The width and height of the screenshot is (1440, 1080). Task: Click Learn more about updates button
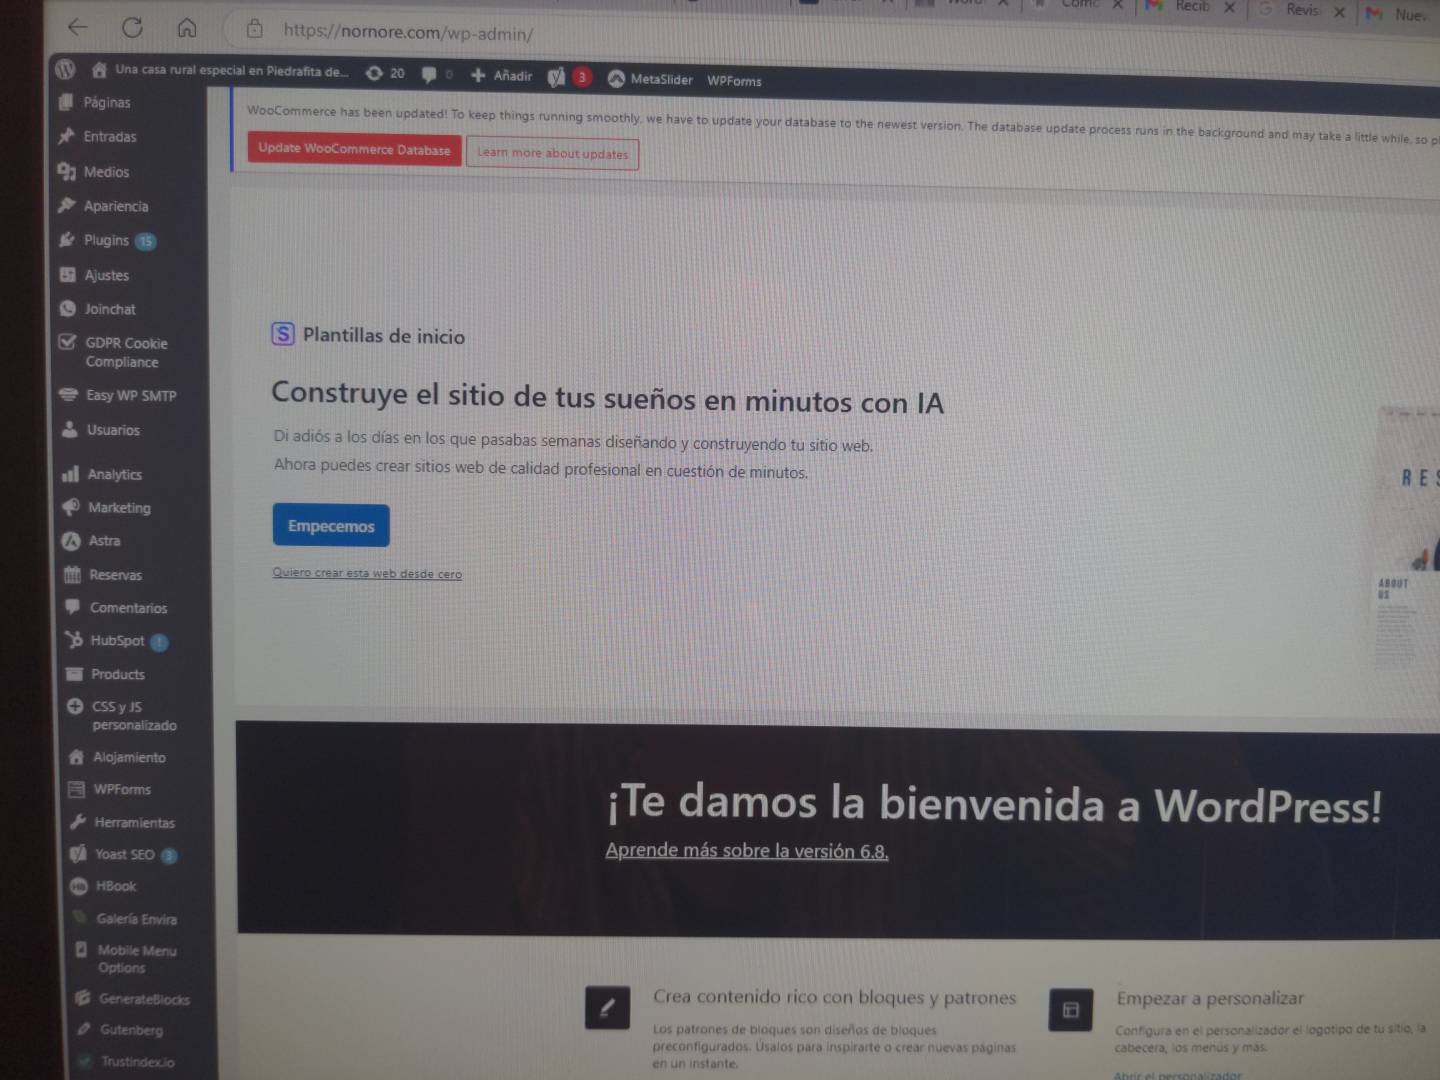[x=552, y=153]
